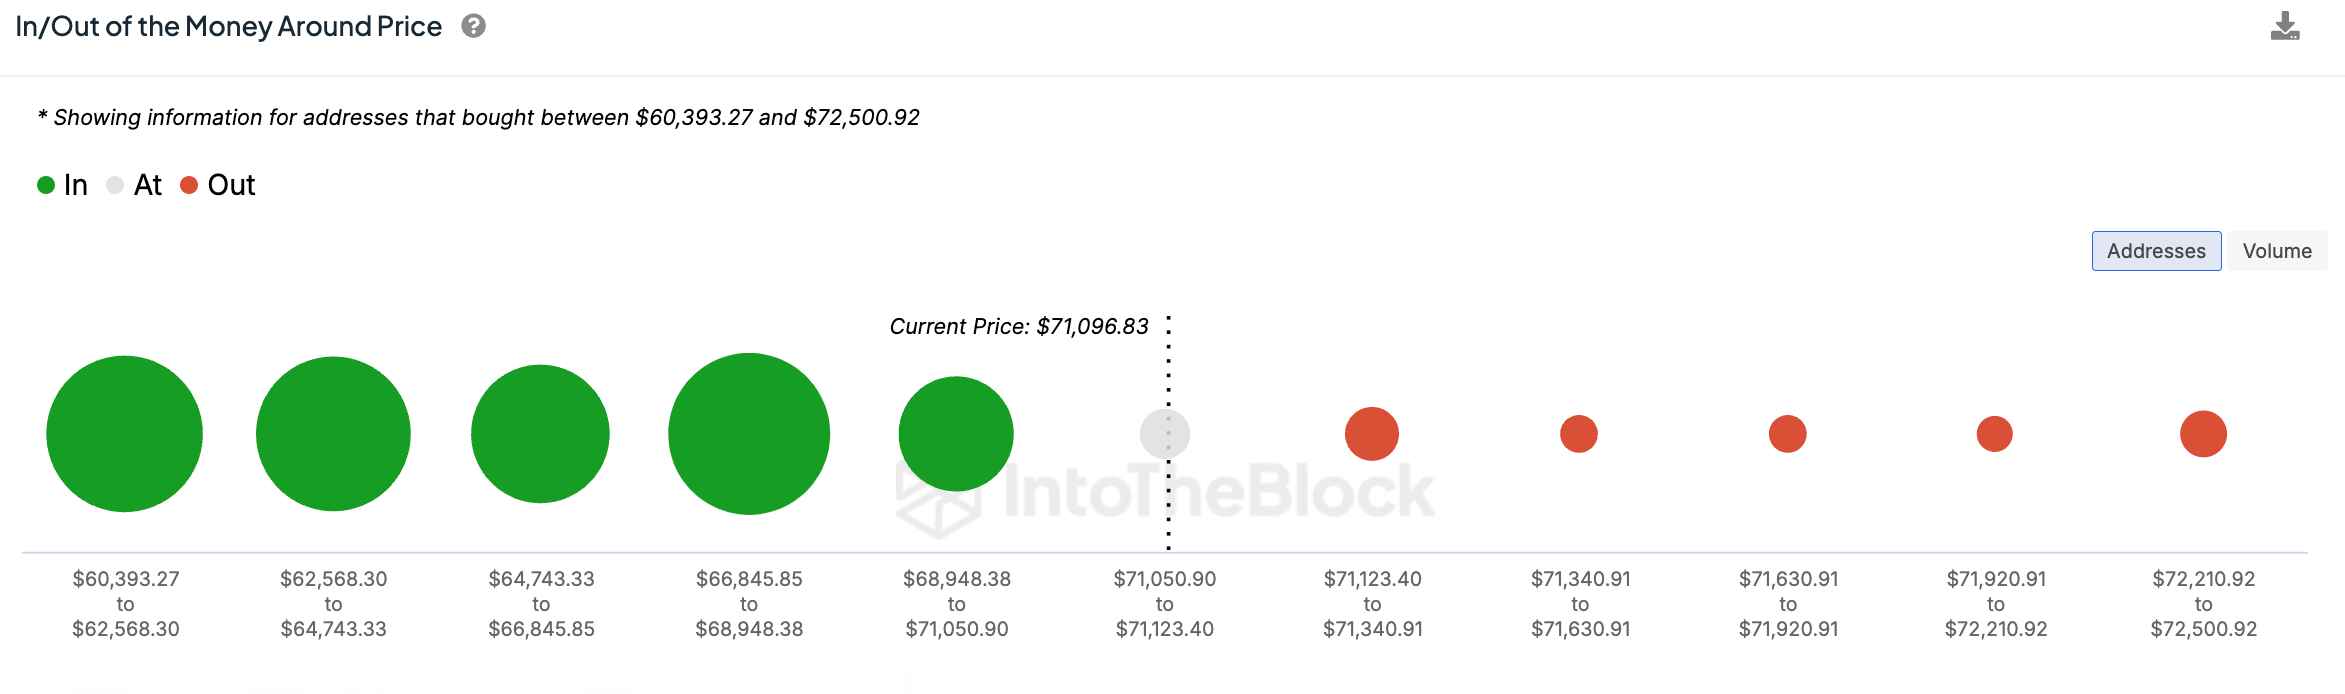The image size is (2345, 694).
Task: Toggle the red Out legend item
Action: point(218,185)
